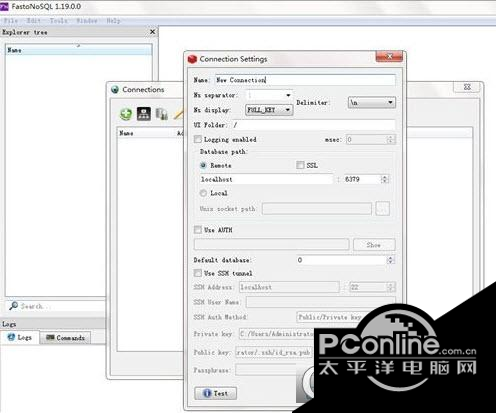Click the Unix socket path browse button
Image resolution: width=496 pixels, height=413 pixels.
coord(382,209)
